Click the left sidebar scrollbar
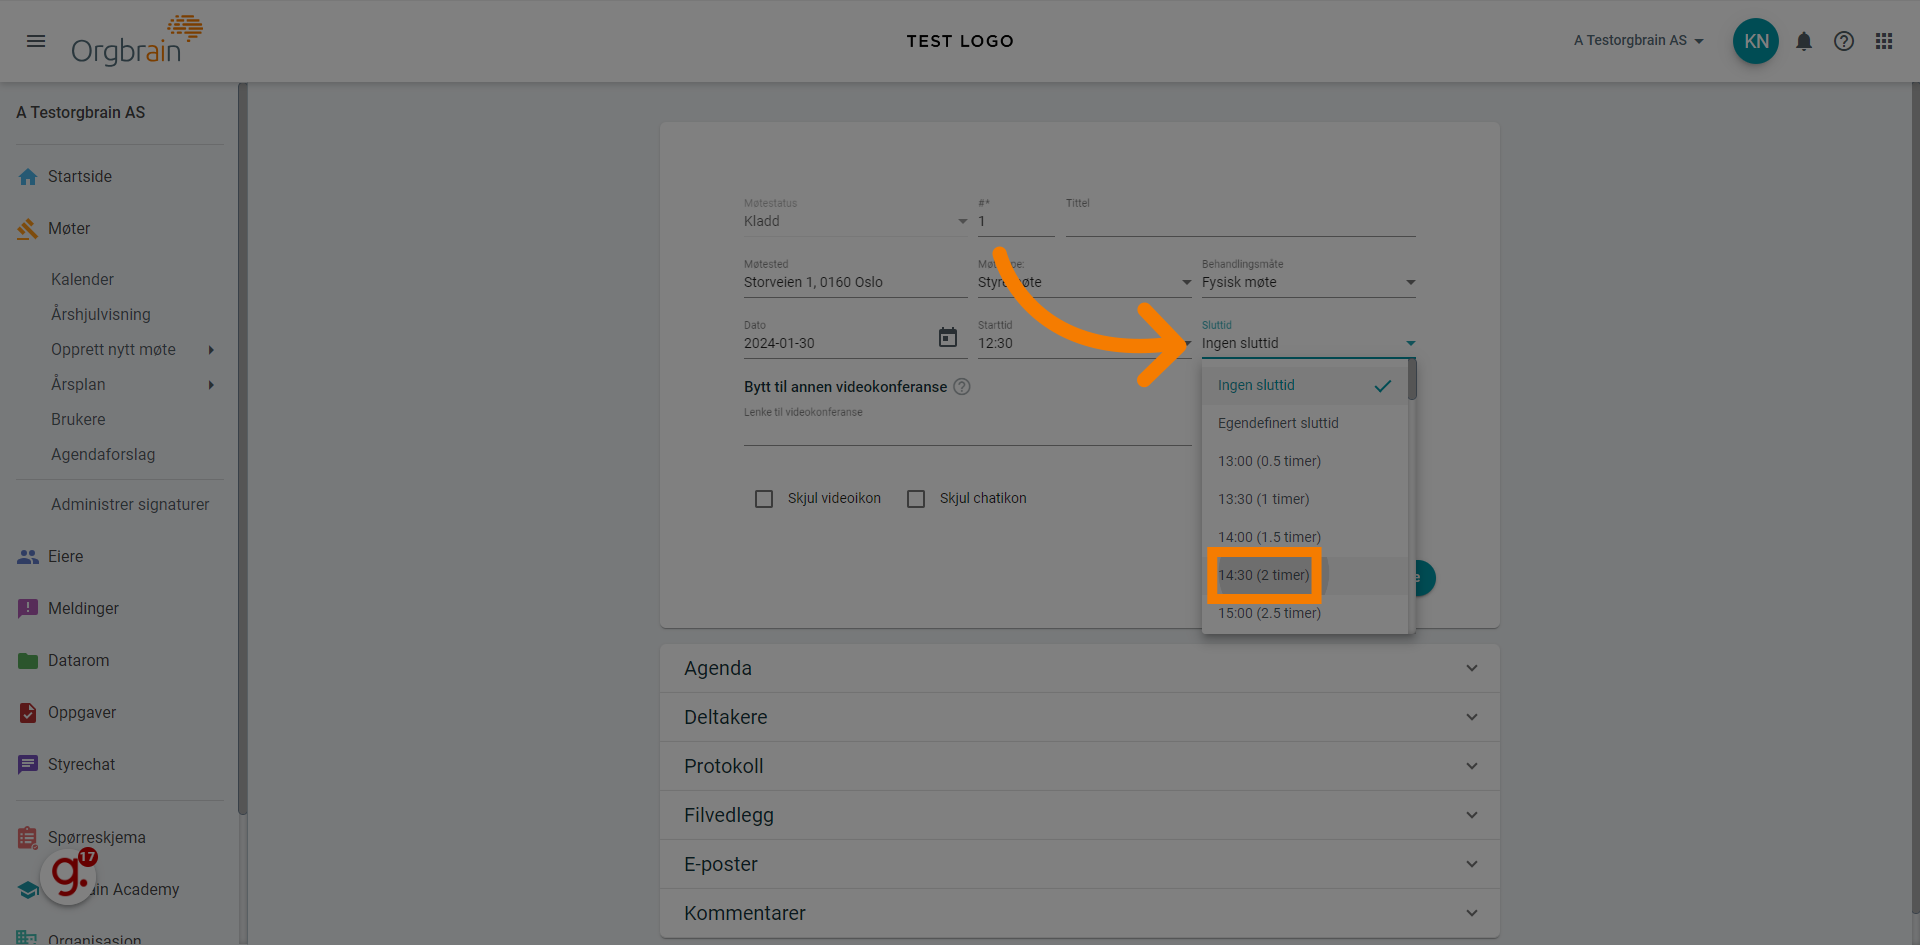Viewport: 1920px width, 945px height. (x=242, y=450)
